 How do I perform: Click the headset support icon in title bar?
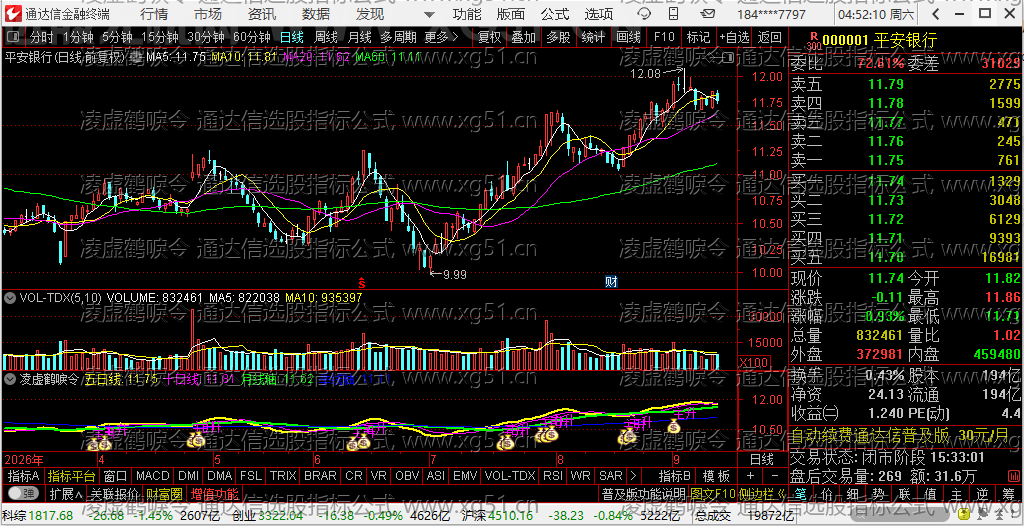pos(645,14)
